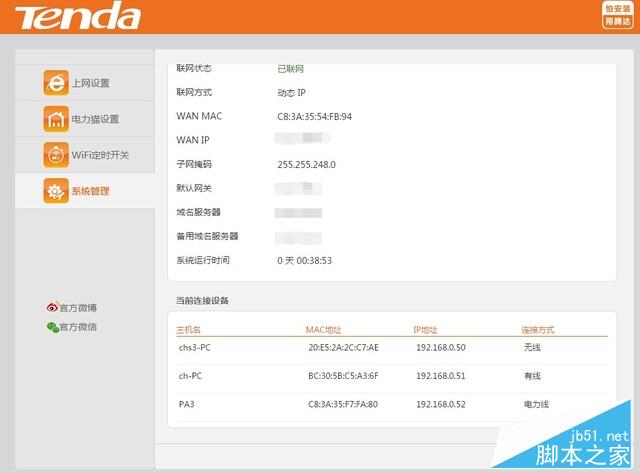Click the blurred default gateway value
This screenshot has width=640, height=473.
298,188
